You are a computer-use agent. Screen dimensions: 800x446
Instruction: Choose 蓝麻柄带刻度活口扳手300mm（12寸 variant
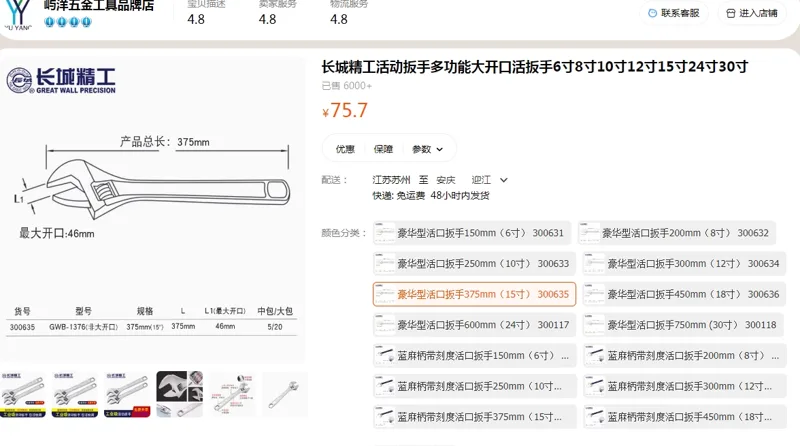pos(684,386)
